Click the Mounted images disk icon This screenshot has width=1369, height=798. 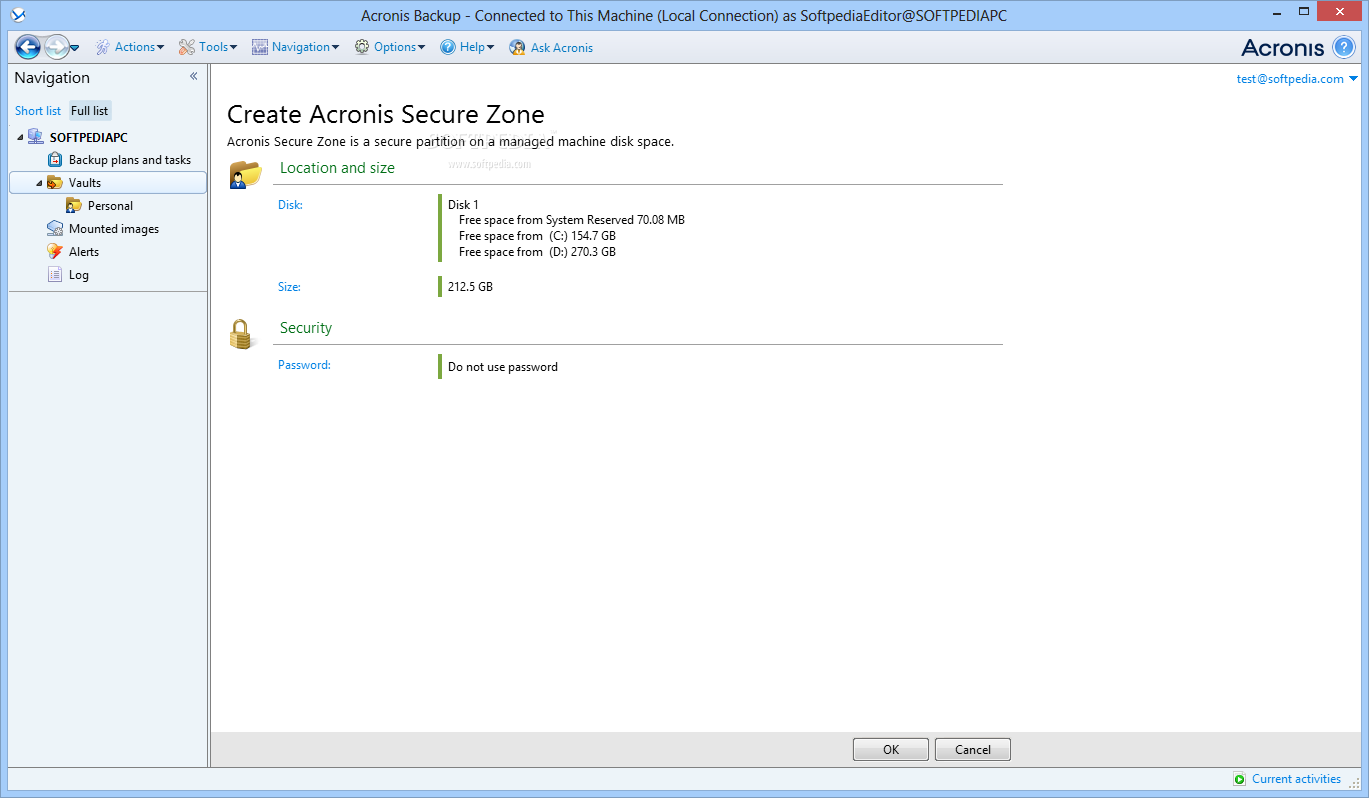(55, 229)
